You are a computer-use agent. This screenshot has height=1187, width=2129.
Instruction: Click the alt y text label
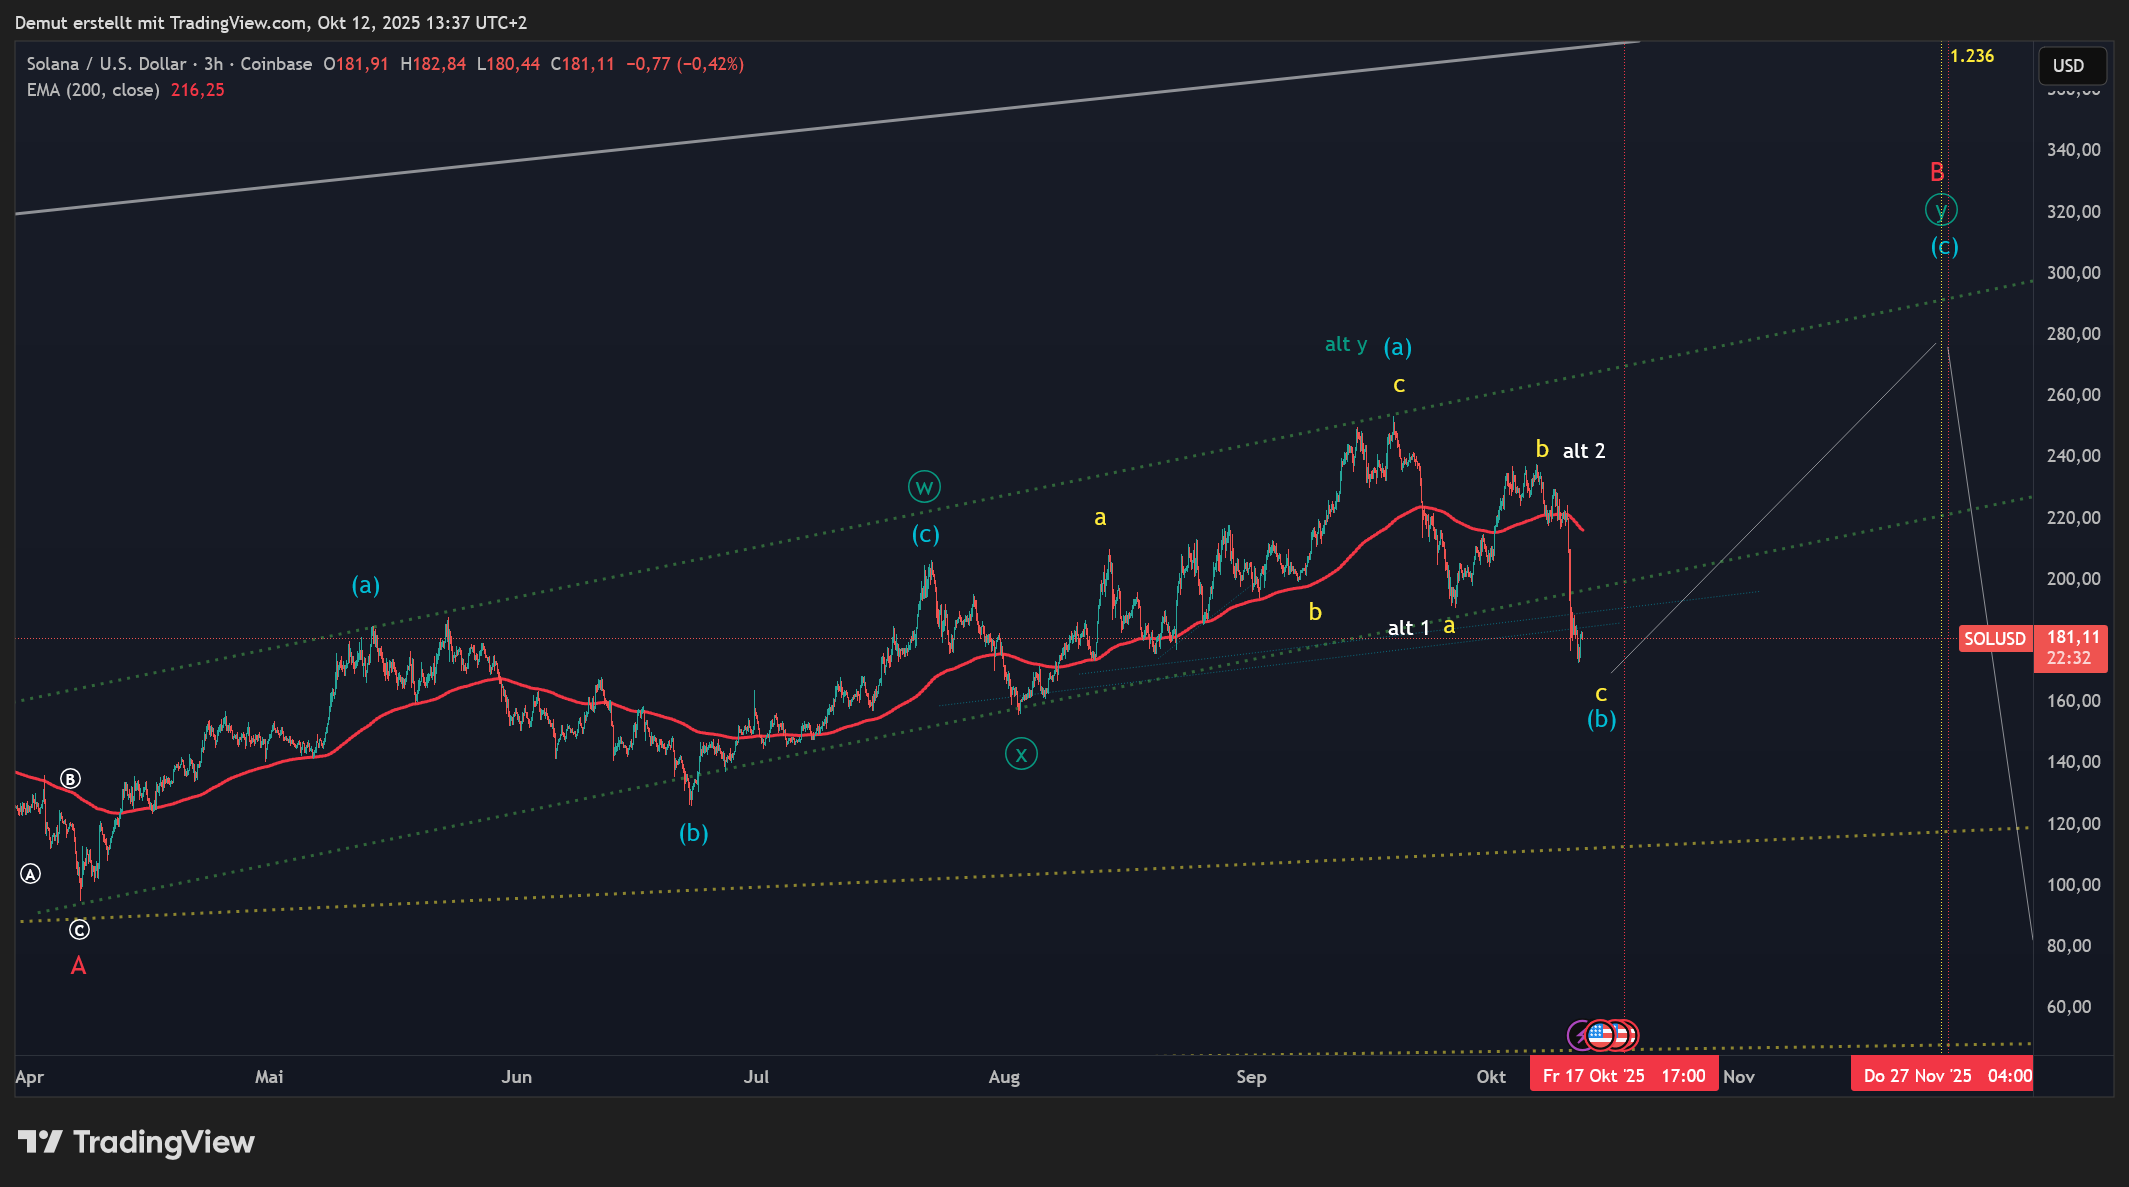click(x=1345, y=344)
